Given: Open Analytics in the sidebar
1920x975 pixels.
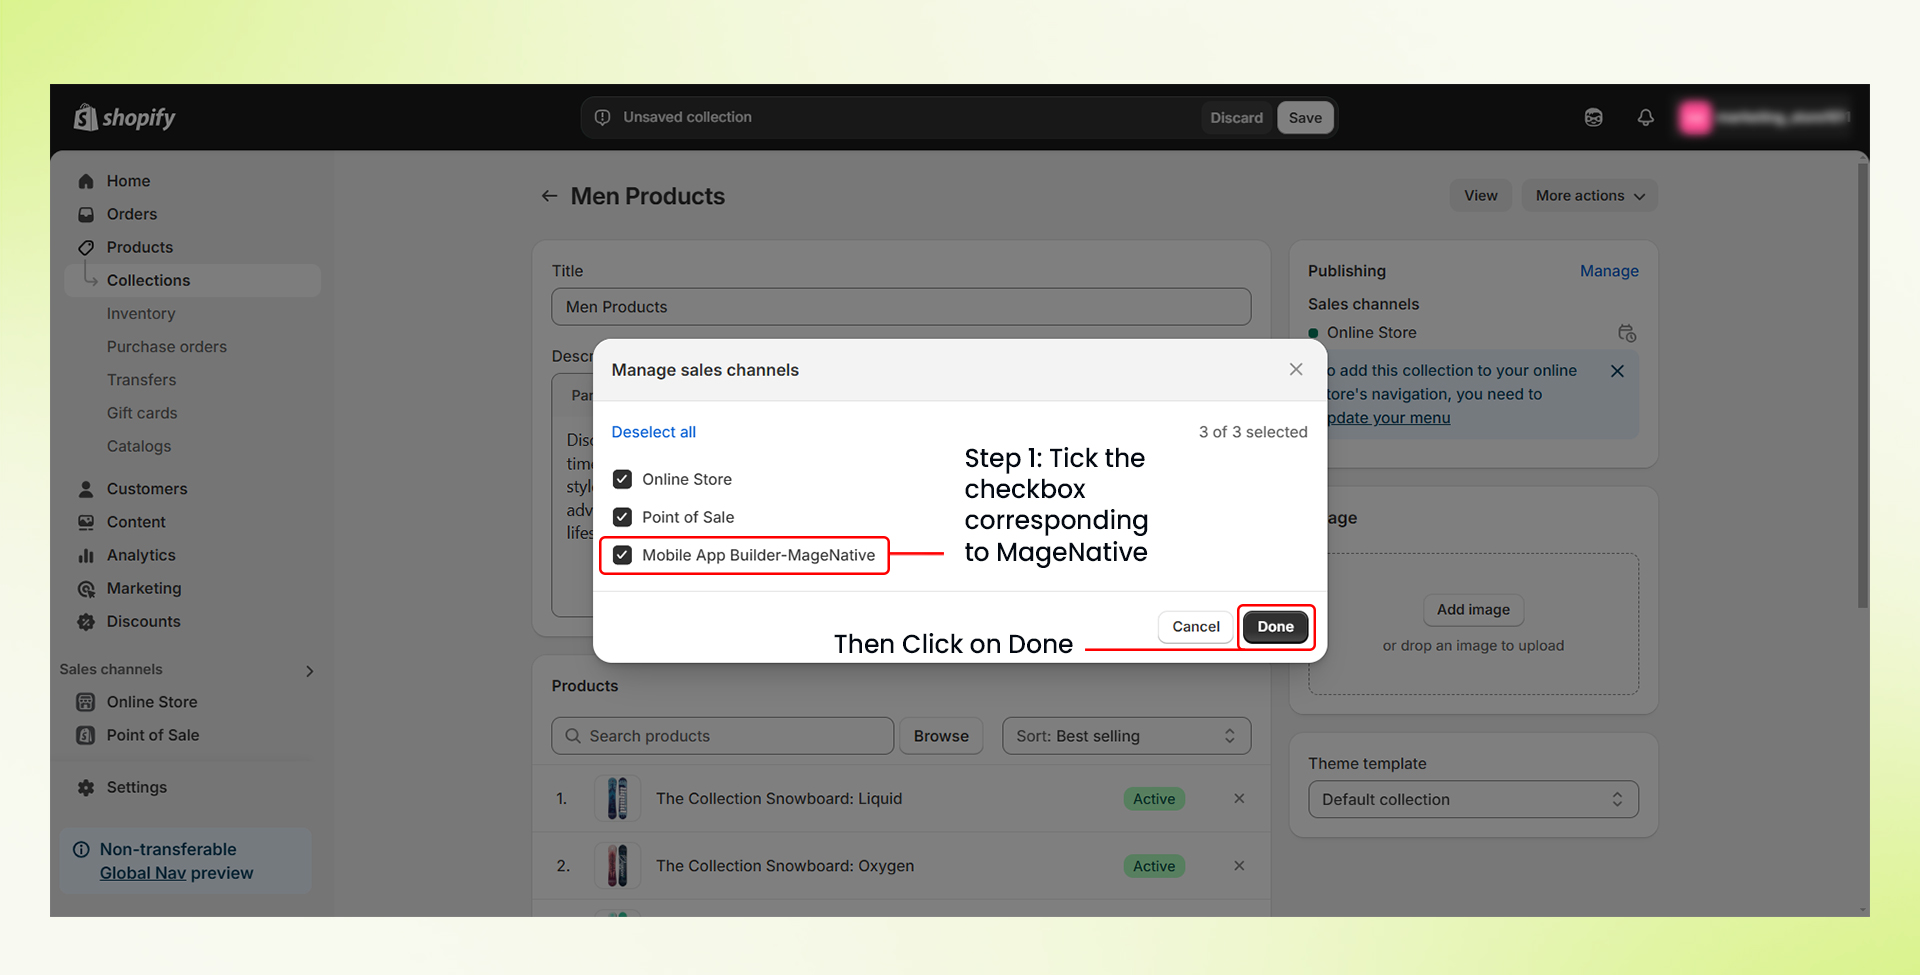Looking at the screenshot, I should coord(141,555).
